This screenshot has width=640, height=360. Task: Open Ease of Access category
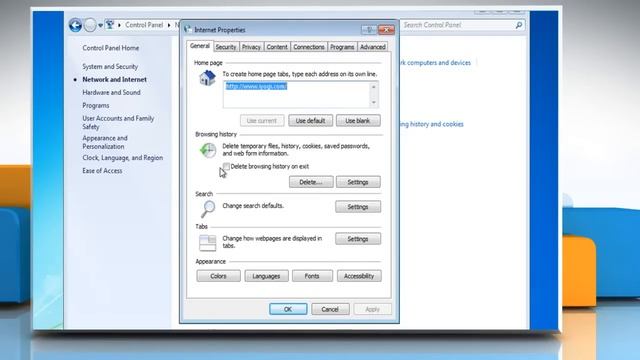click(102, 171)
